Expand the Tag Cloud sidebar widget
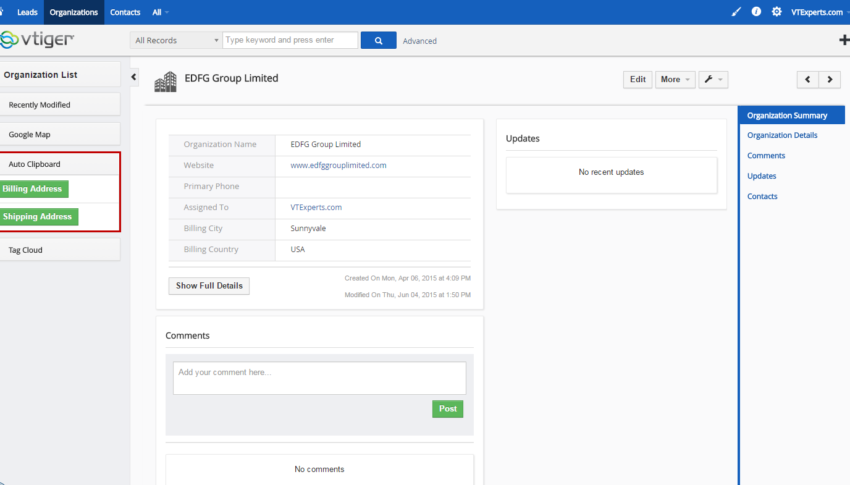This screenshot has height=485, width=850. 60,250
